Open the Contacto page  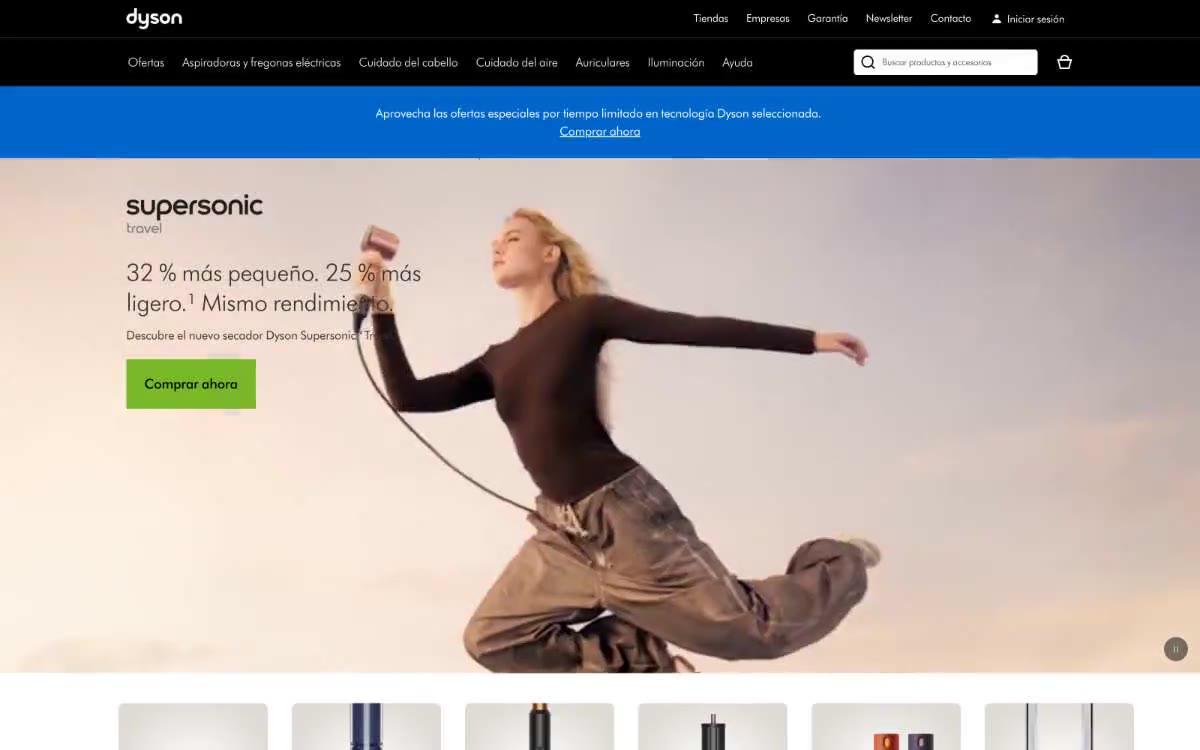click(950, 19)
